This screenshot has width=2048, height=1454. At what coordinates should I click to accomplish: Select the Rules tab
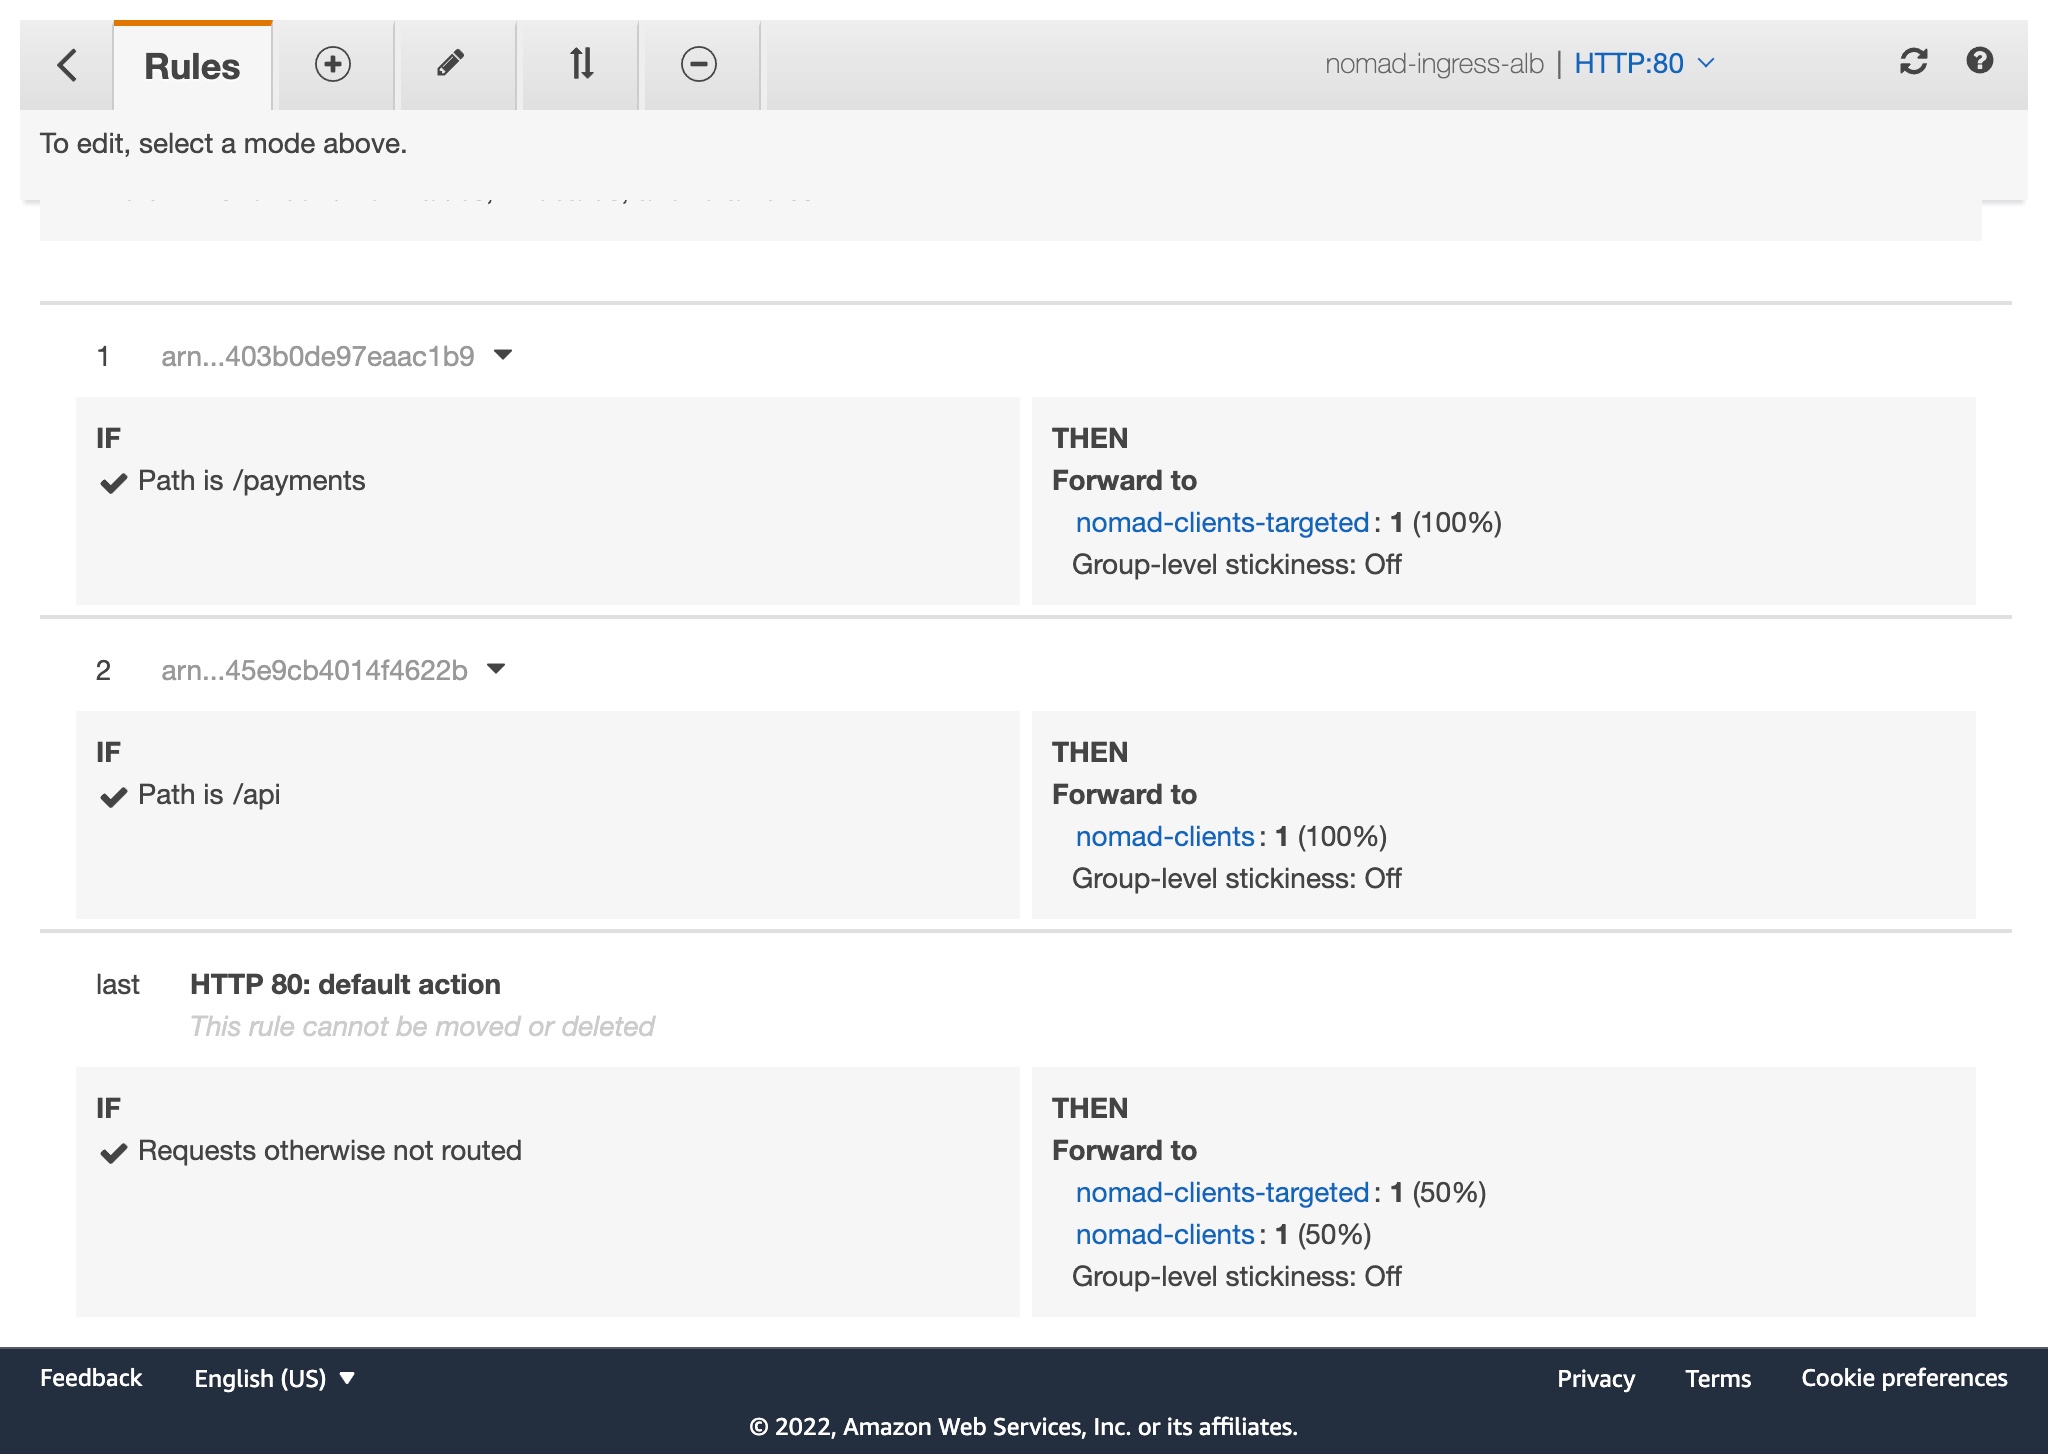point(192,66)
